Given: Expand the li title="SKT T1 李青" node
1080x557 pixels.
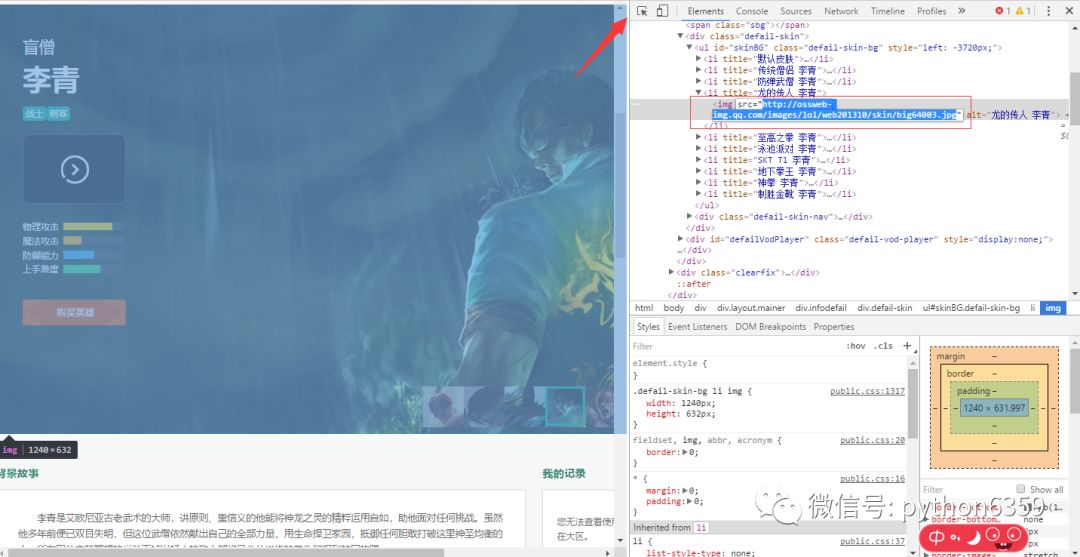Looking at the screenshot, I should (698, 160).
